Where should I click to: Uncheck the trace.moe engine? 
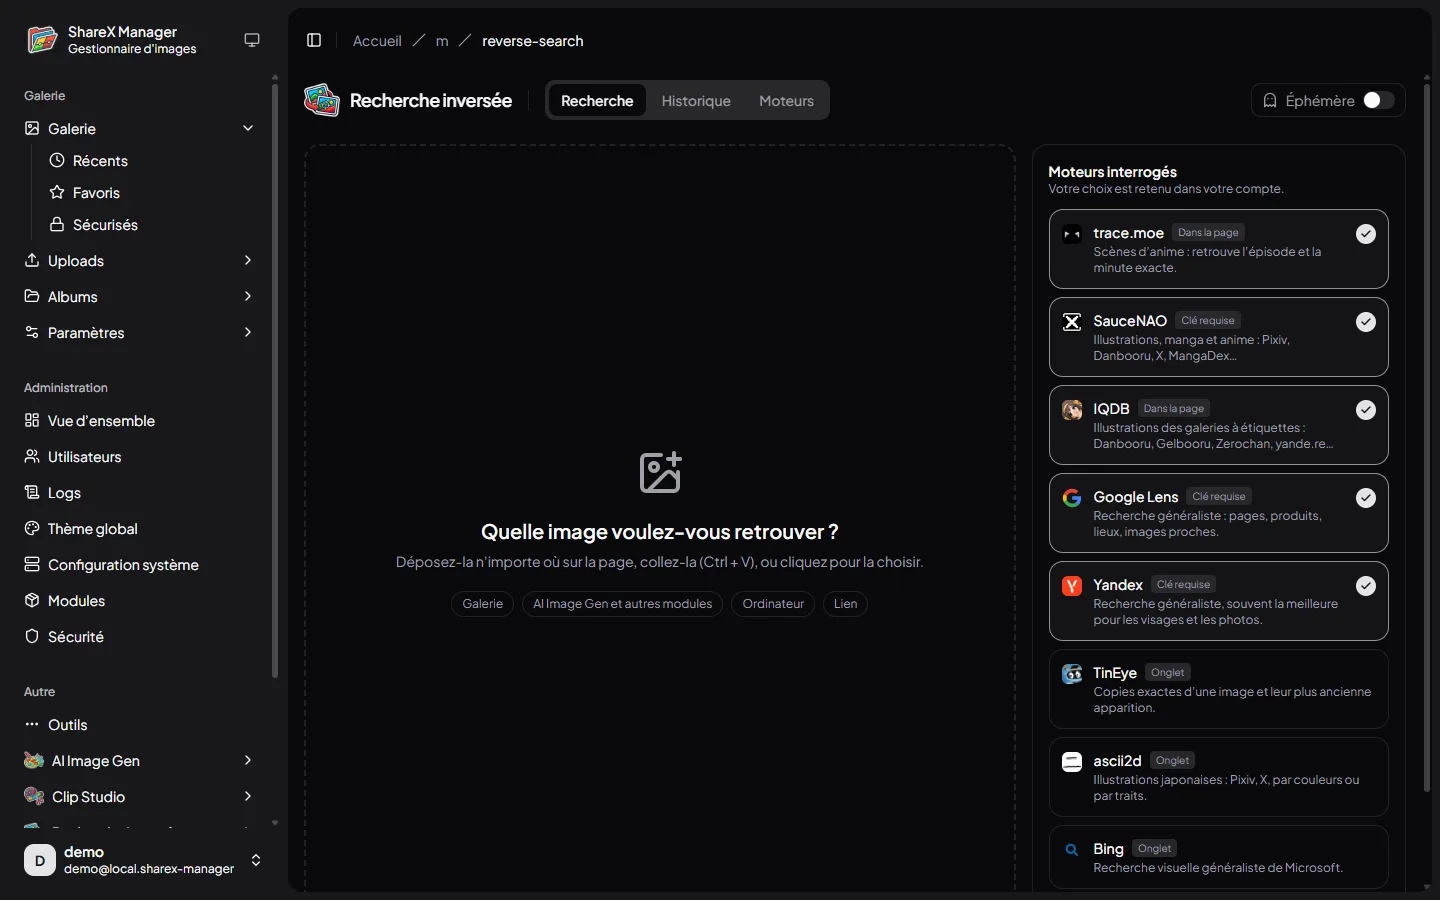(1366, 234)
